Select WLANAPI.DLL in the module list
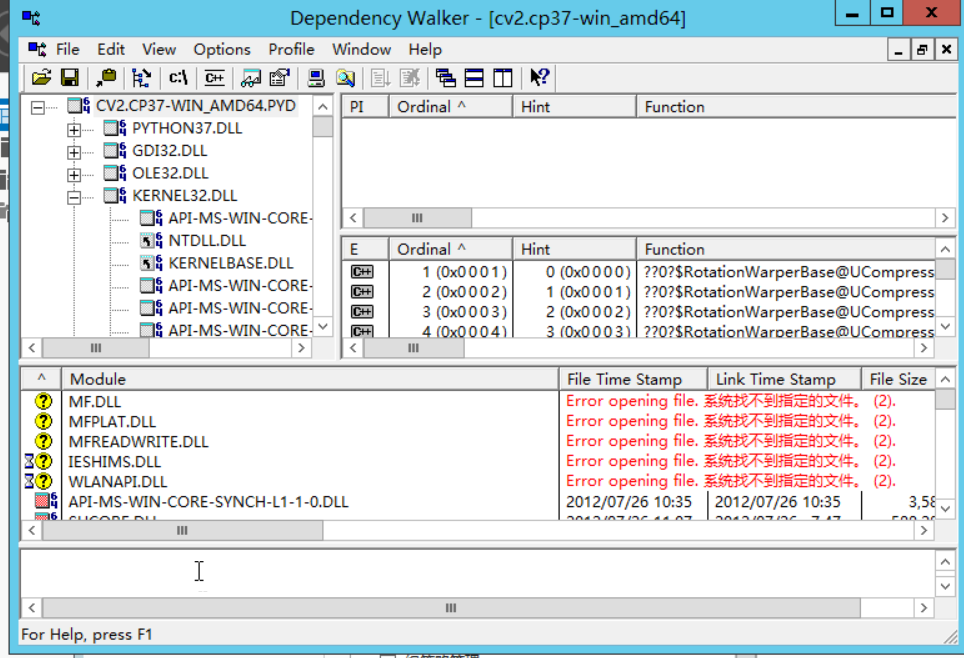Screen dimensions: 964x658 pyautogui.click(x=117, y=482)
